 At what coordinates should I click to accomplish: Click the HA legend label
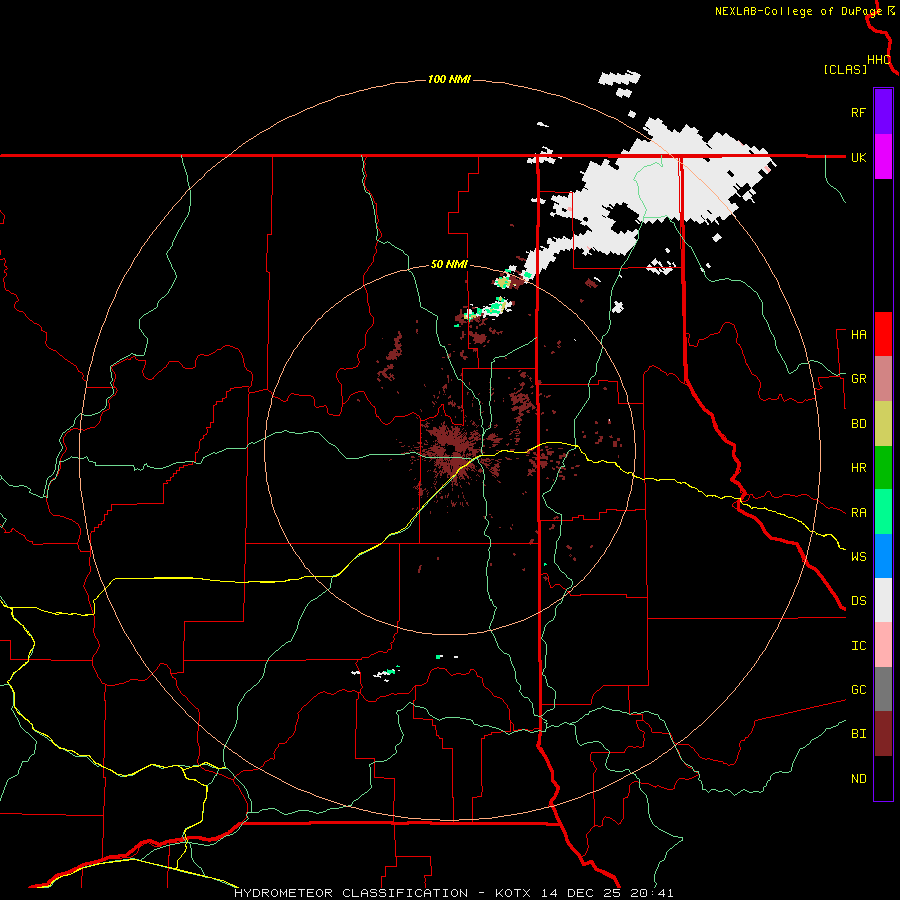(x=858, y=335)
